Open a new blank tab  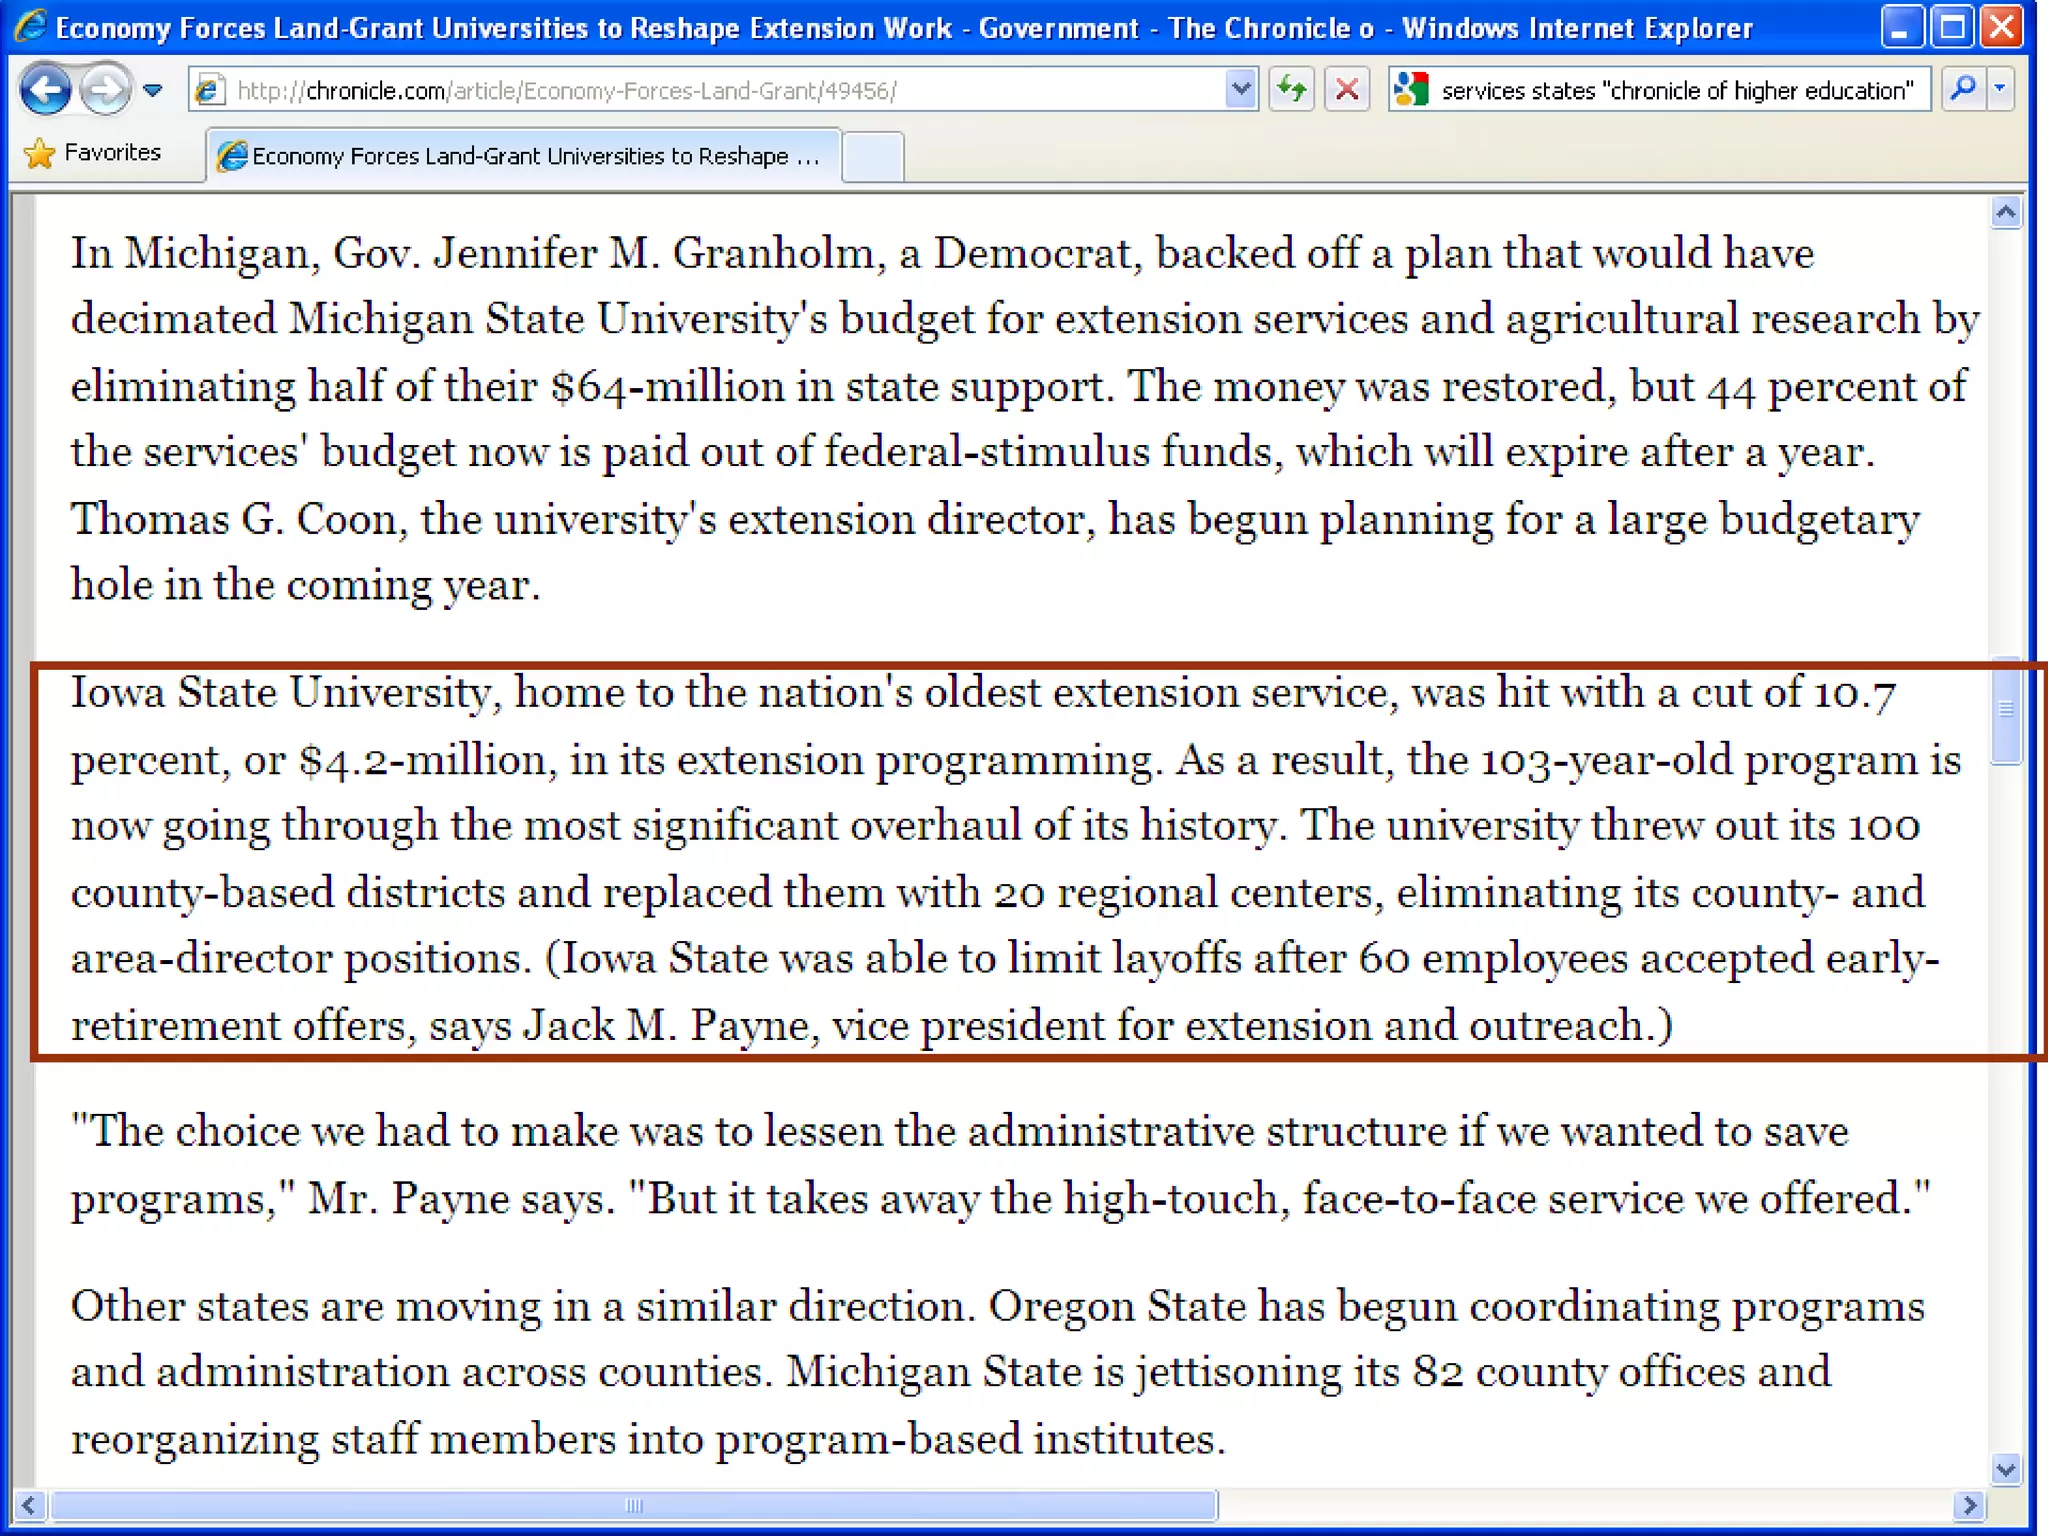coord(872,156)
